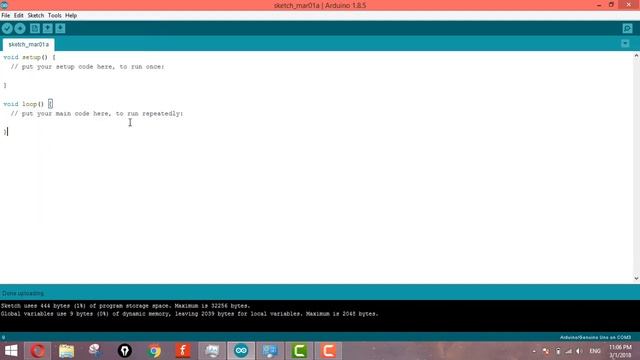This screenshot has width=640, height=360.
Task: Click the taskbar clock showing 11:06 PM
Action: [x=620, y=351]
